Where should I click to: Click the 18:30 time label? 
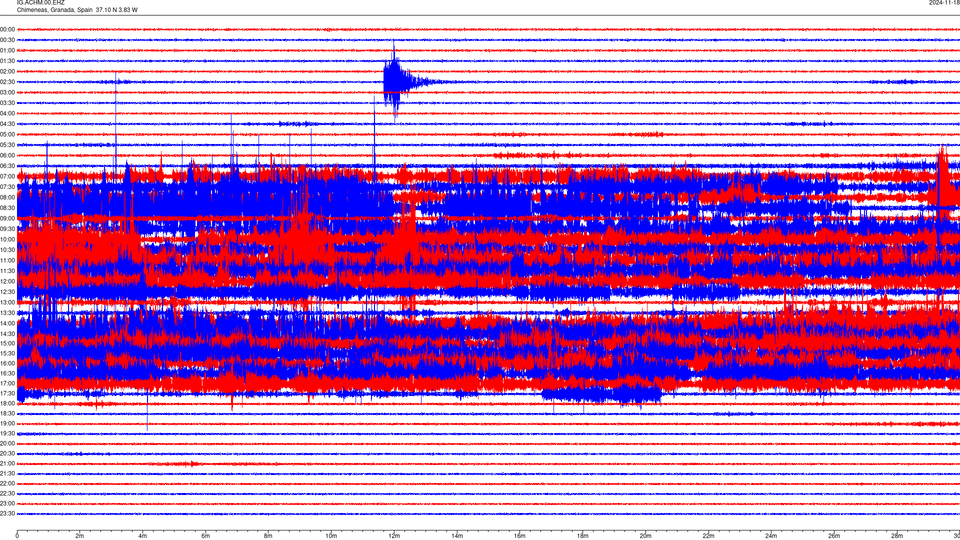pyautogui.click(x=7, y=414)
